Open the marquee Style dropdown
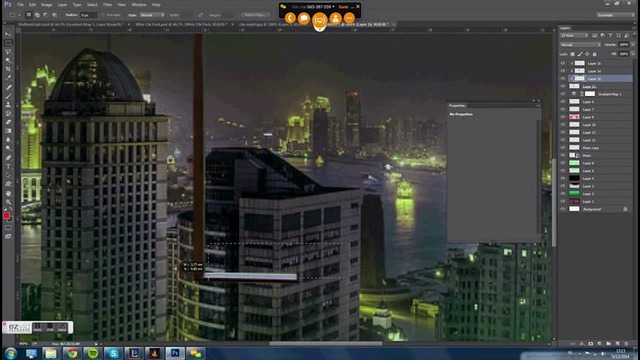The height and width of the screenshot is (360, 640). click(152, 15)
